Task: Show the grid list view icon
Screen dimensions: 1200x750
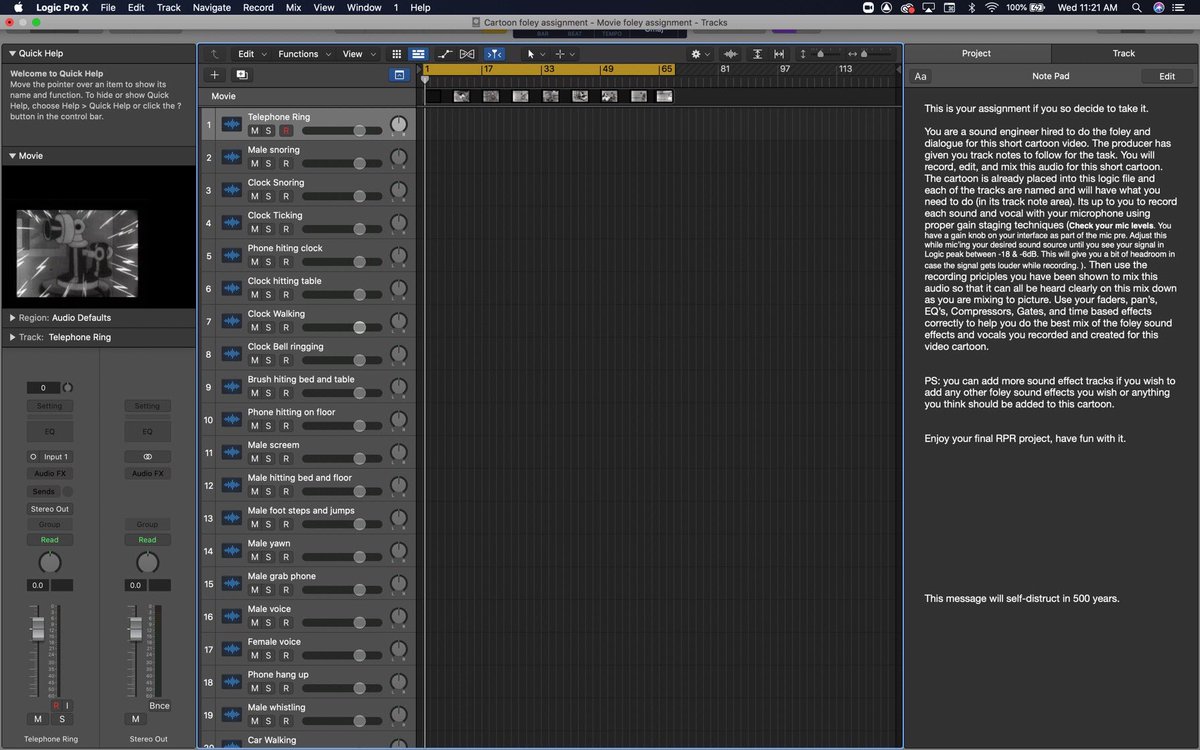Action: (396, 54)
